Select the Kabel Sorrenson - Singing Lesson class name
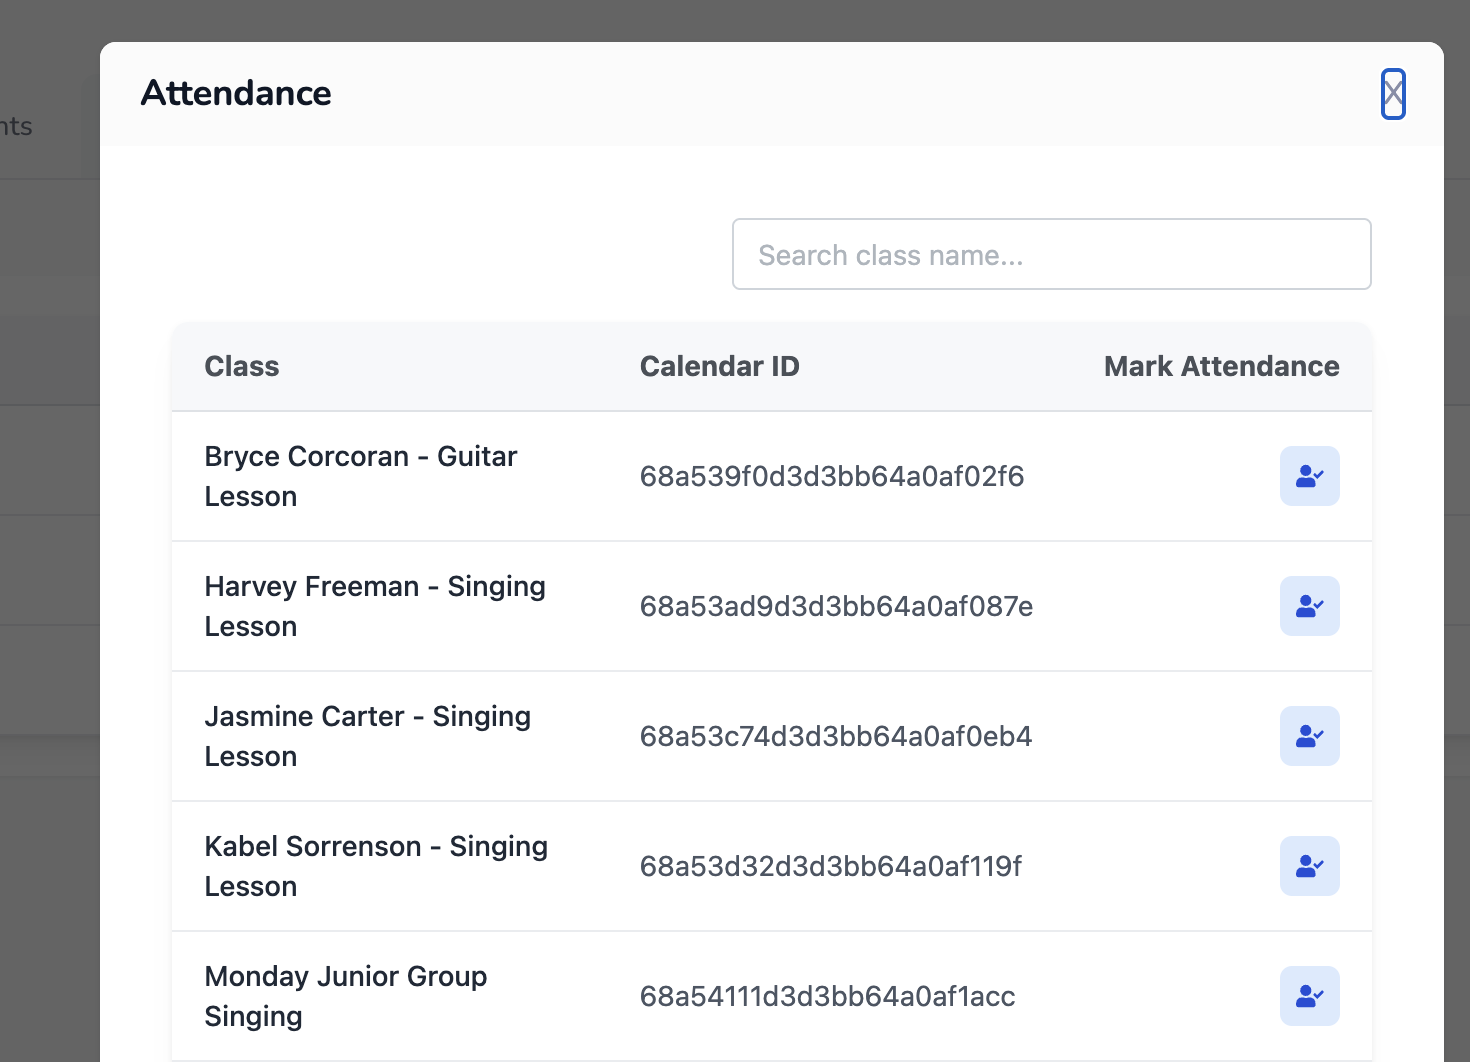The height and width of the screenshot is (1062, 1470). pyautogui.click(x=375, y=866)
